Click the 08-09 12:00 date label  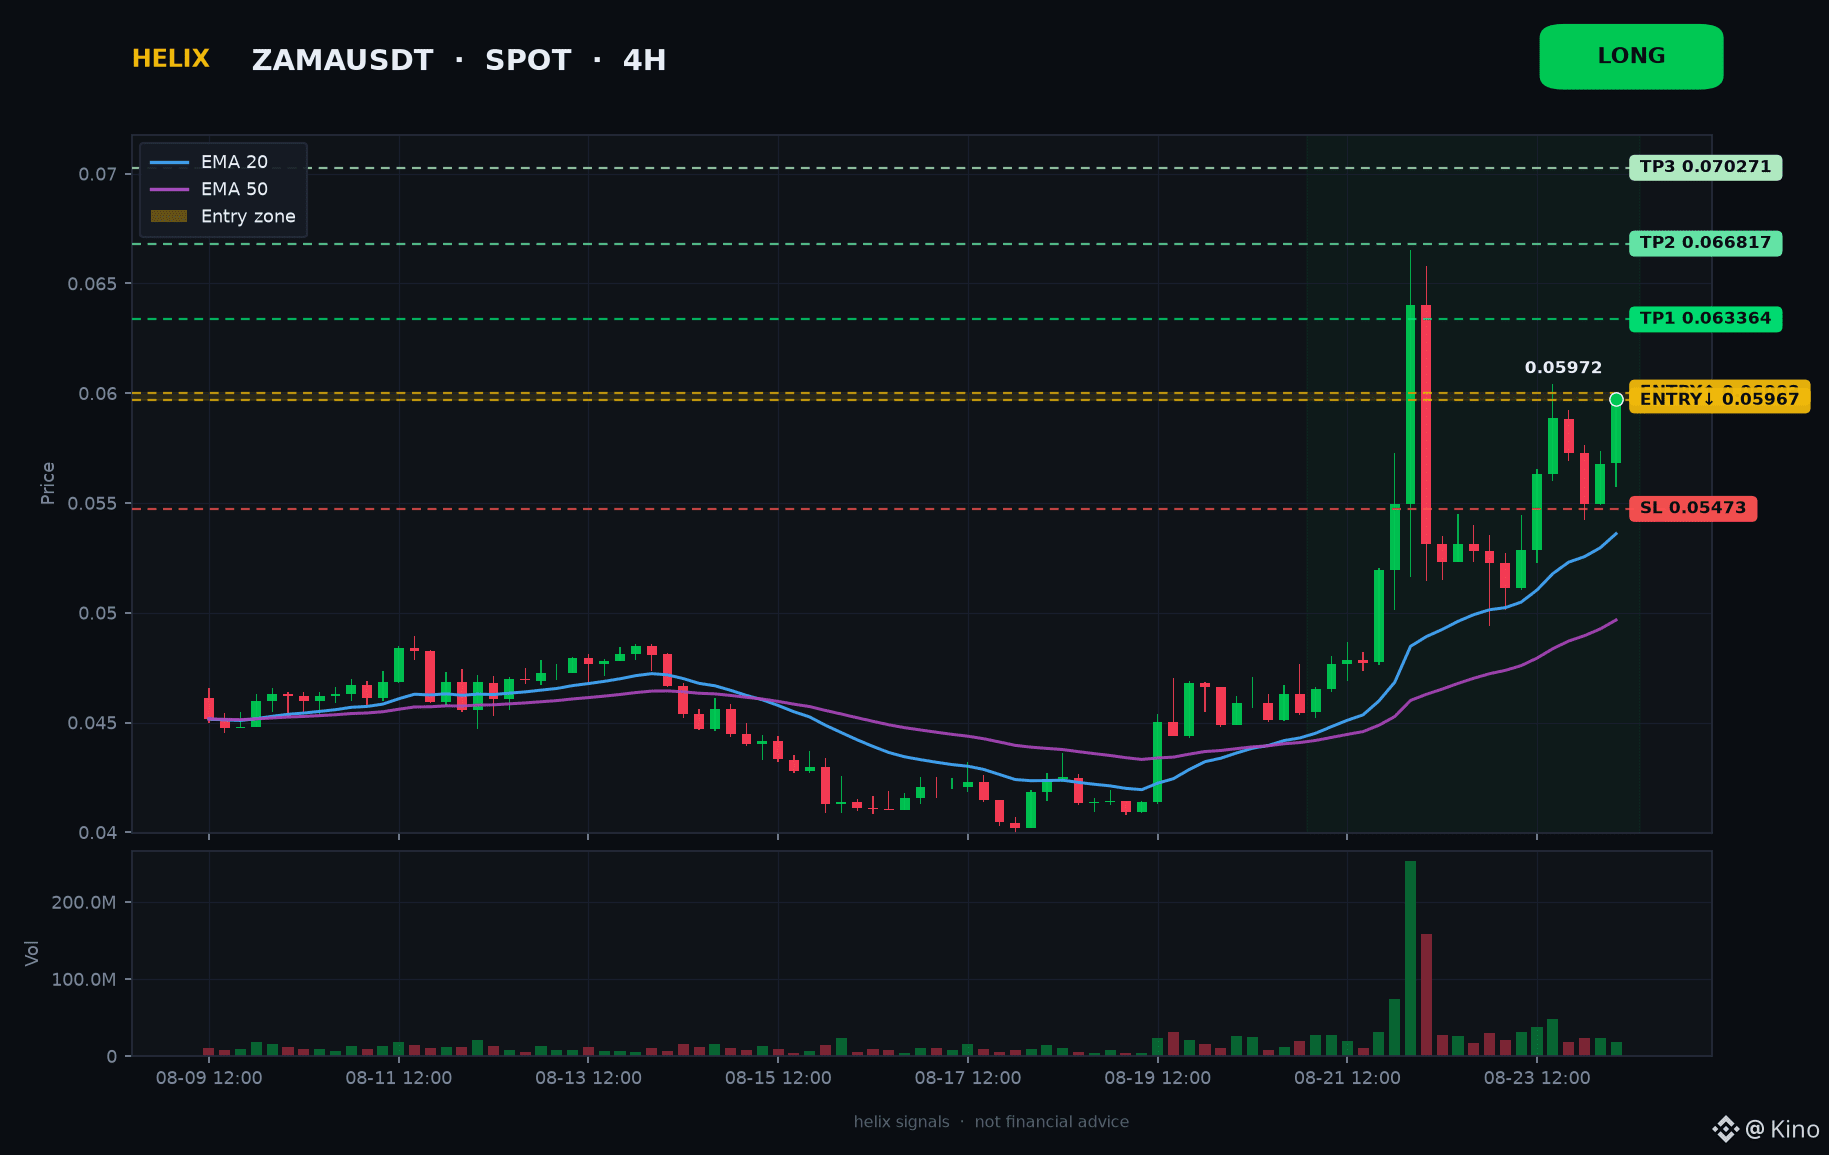pos(209,1078)
